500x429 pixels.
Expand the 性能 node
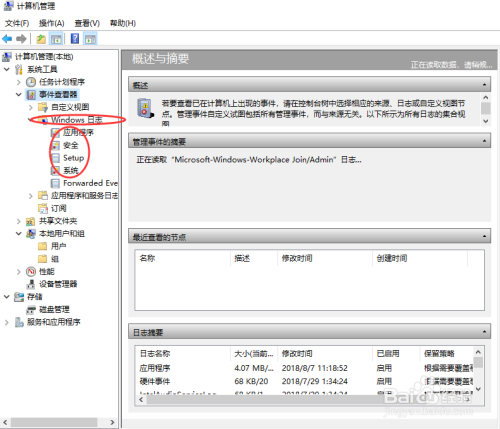pyautogui.click(x=19, y=272)
